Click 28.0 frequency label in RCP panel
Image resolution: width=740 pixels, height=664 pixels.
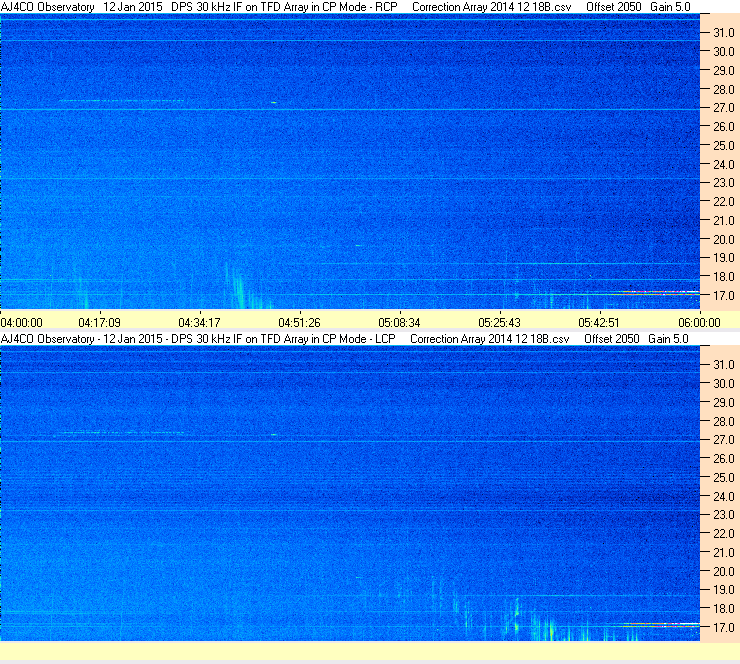click(x=723, y=90)
